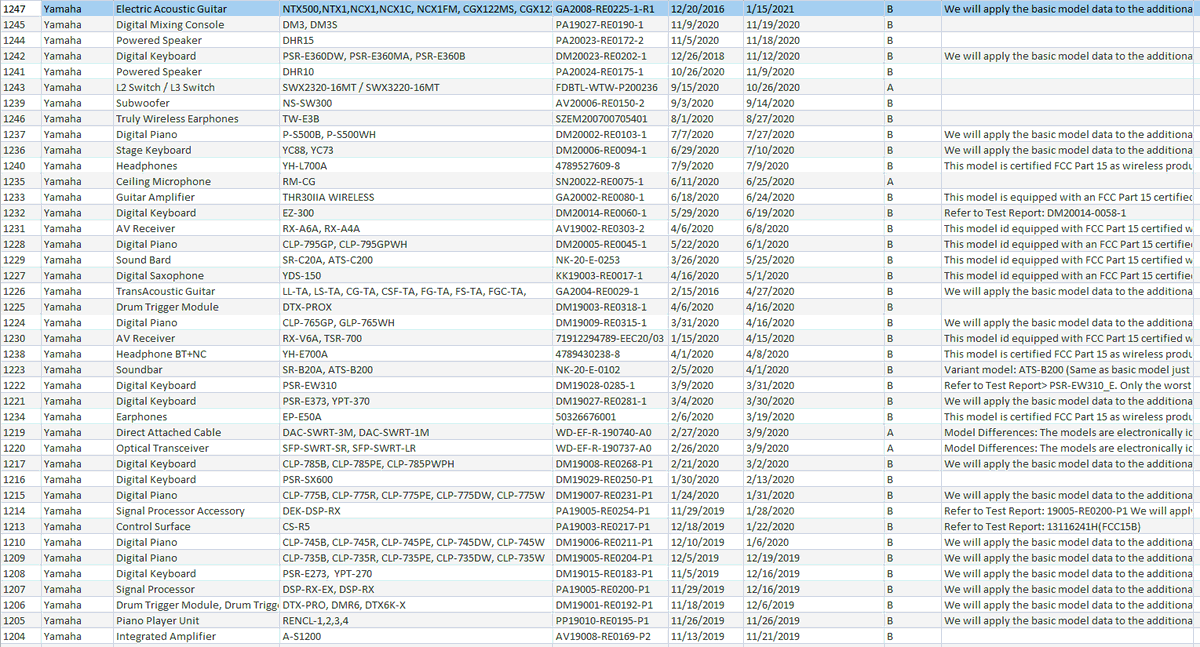Select row ID cell 1219
This screenshot has height=647, width=1200.
coord(20,432)
